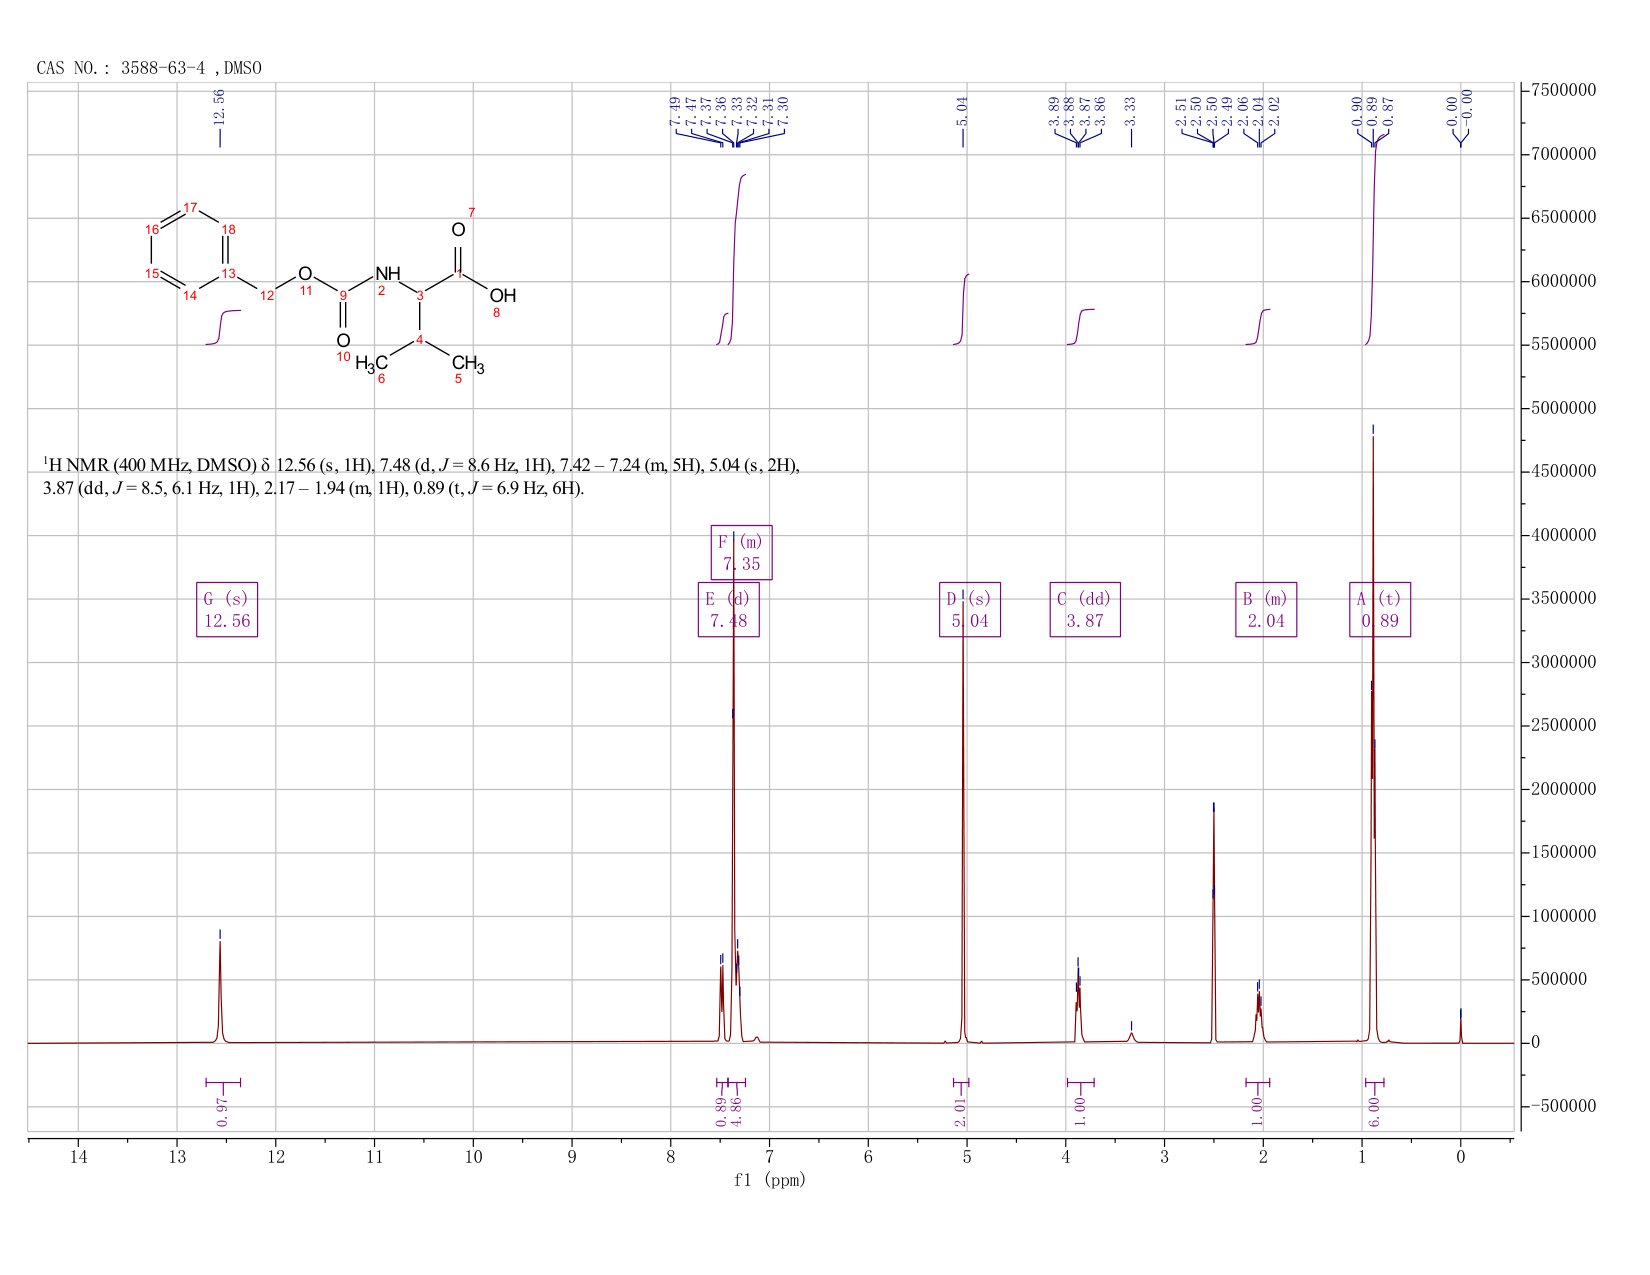The height and width of the screenshot is (1275, 1650).
Task: Click the 0.97 integral value
Action: [x=222, y=1111]
